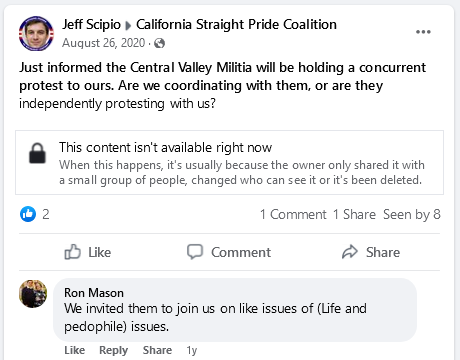Screen dimensions: 460x360
Task: Click the padlock icon in unavailable content box
Action: [x=37, y=153]
